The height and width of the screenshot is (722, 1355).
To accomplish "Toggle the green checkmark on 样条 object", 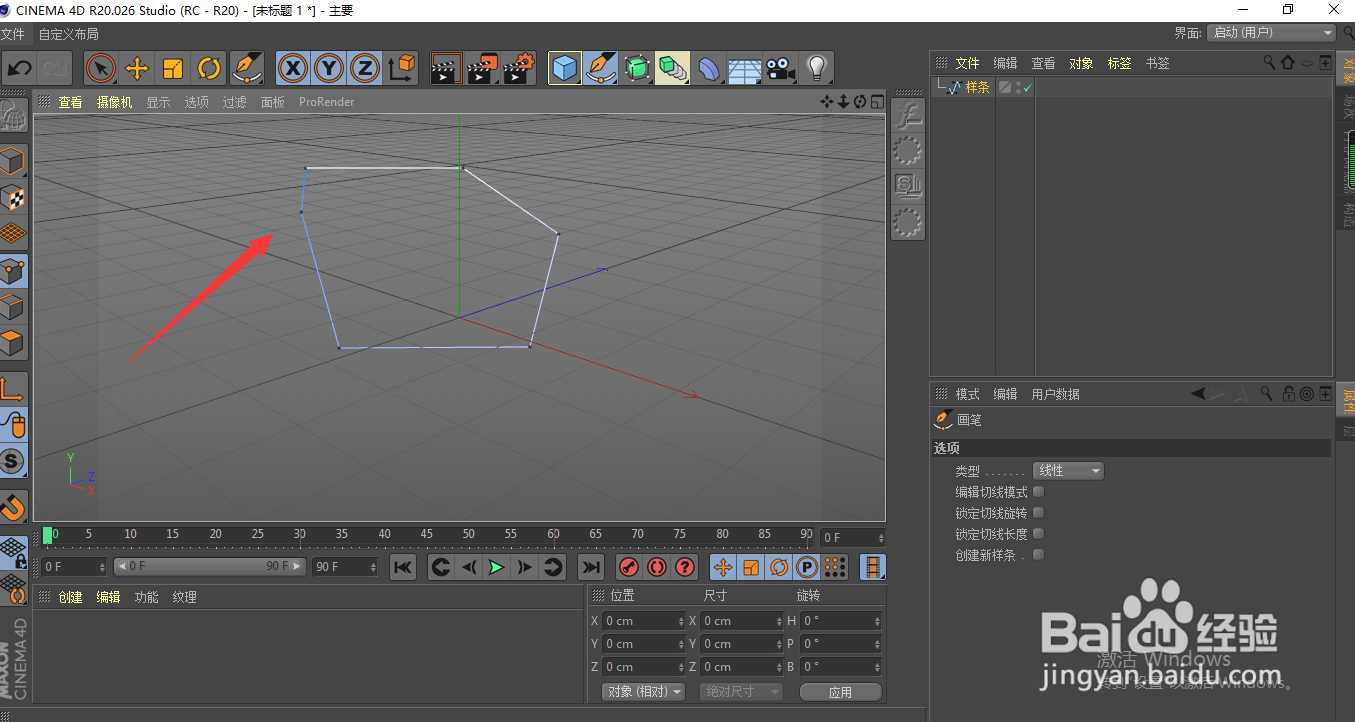I will click(1027, 88).
